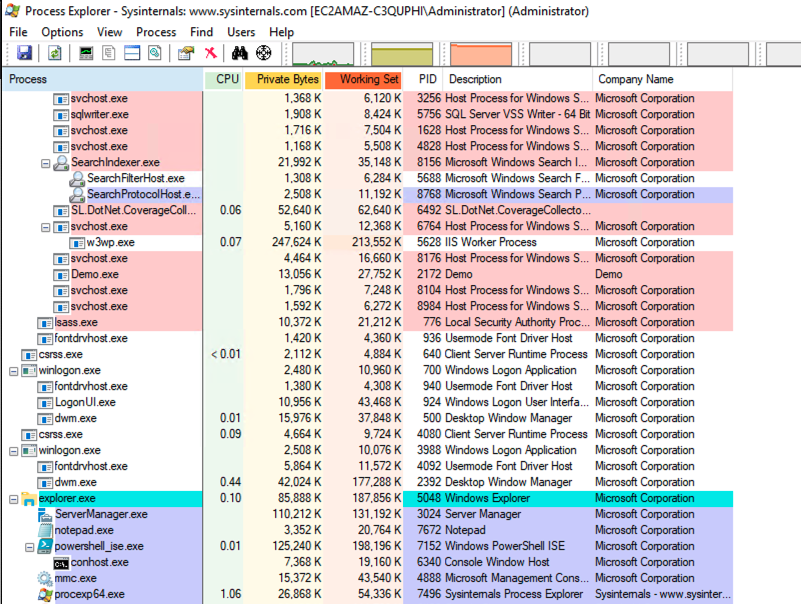Select the sqlwriter.exe process row
Image resolution: width=801 pixels, height=604 pixels.
(367, 114)
